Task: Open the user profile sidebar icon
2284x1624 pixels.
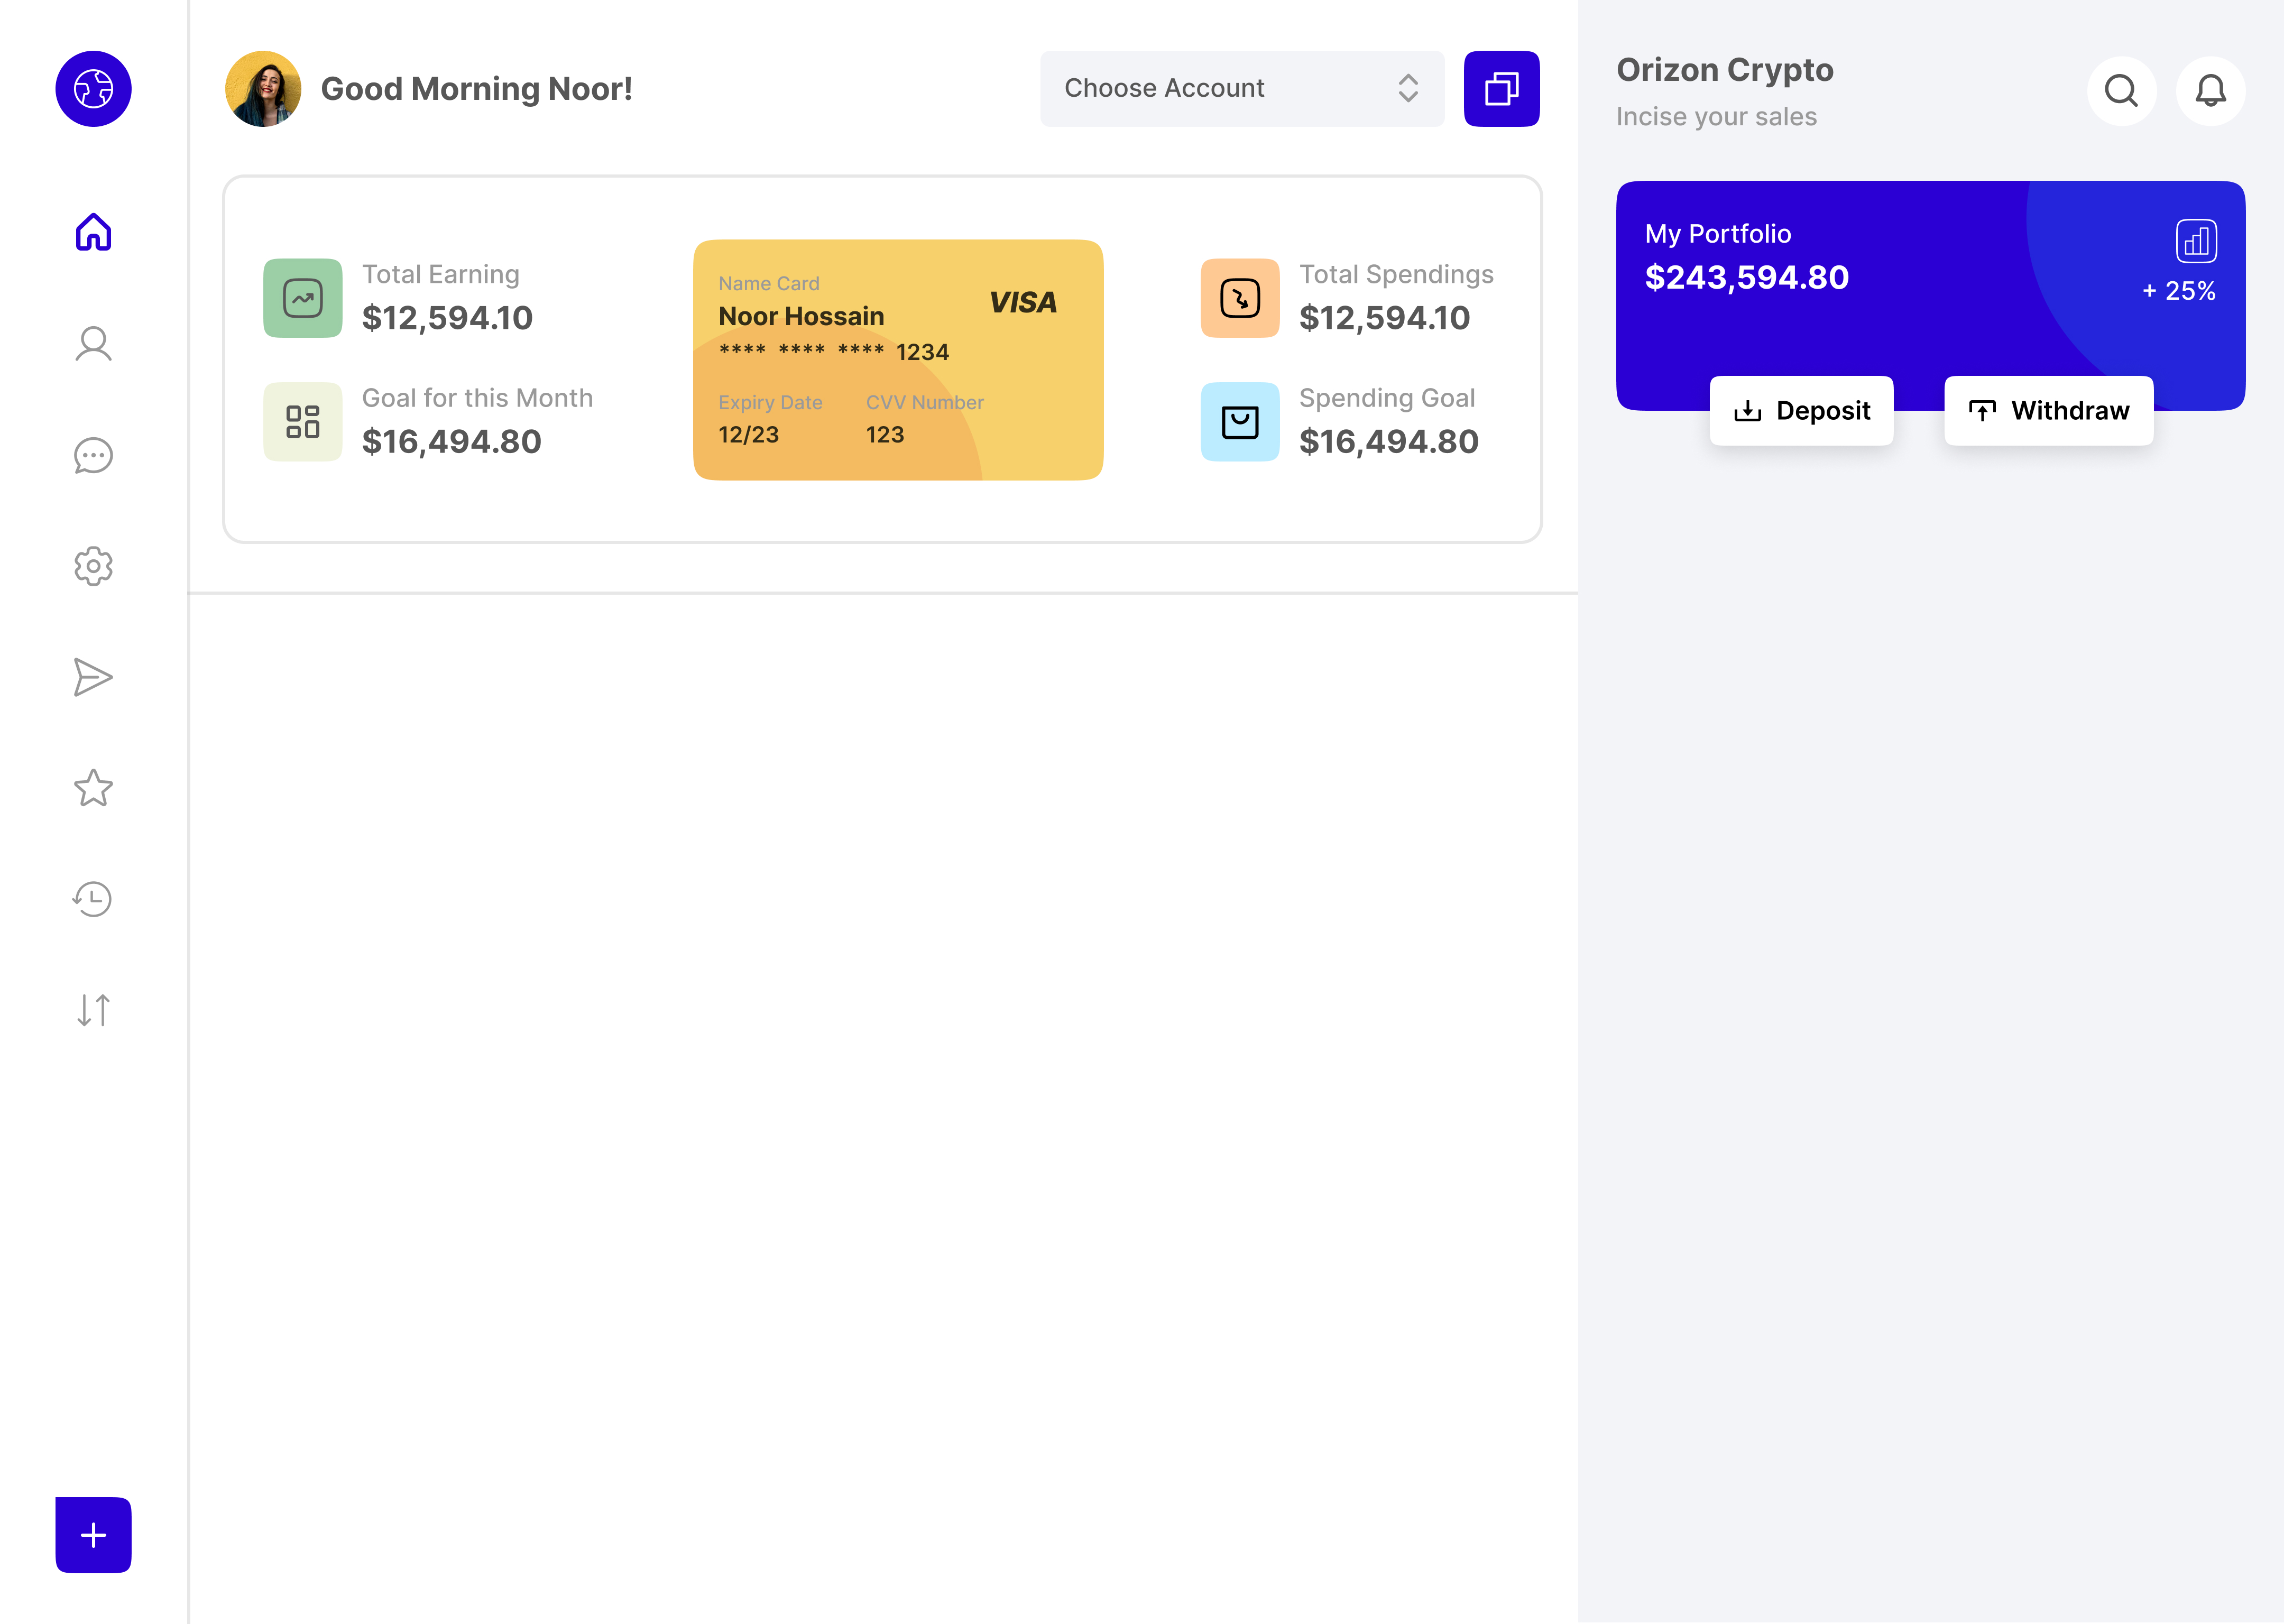Action: click(x=93, y=344)
